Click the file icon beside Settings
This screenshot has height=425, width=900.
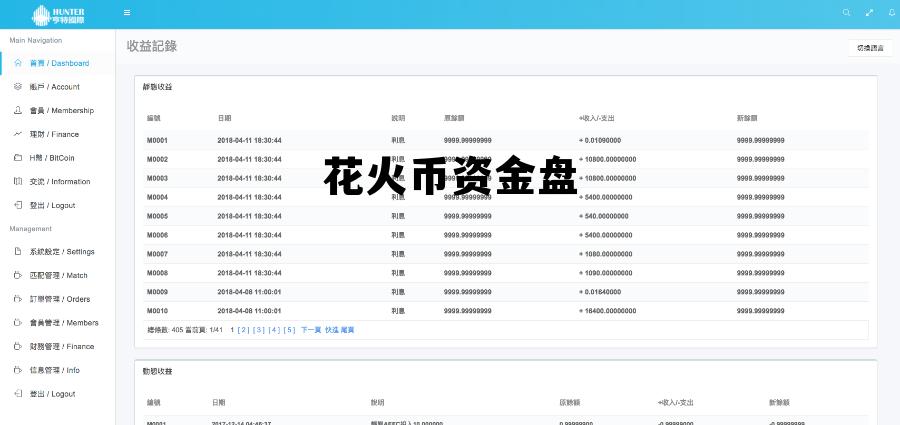click(x=18, y=252)
